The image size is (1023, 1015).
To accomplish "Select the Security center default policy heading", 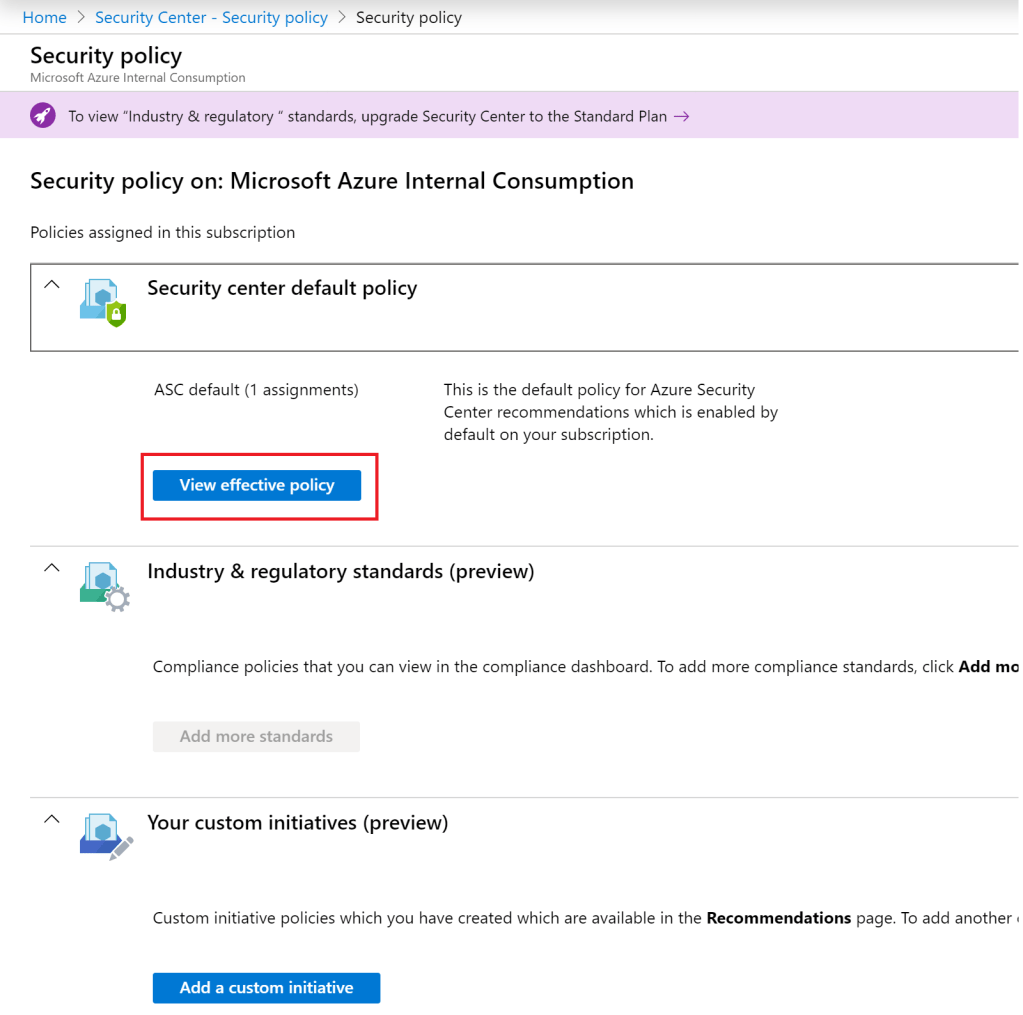I will point(282,288).
